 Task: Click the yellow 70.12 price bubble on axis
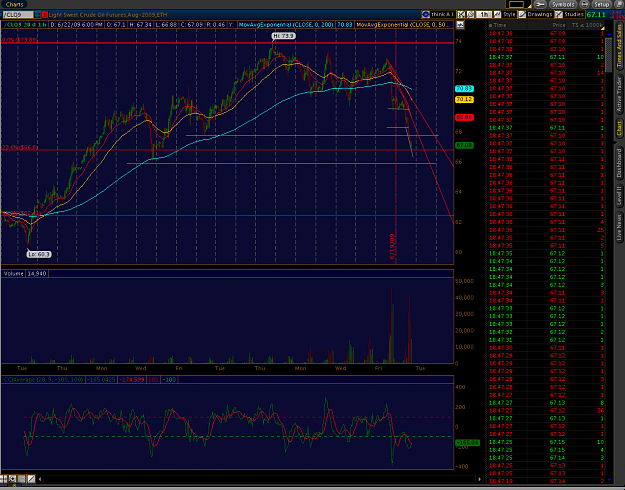tap(464, 99)
